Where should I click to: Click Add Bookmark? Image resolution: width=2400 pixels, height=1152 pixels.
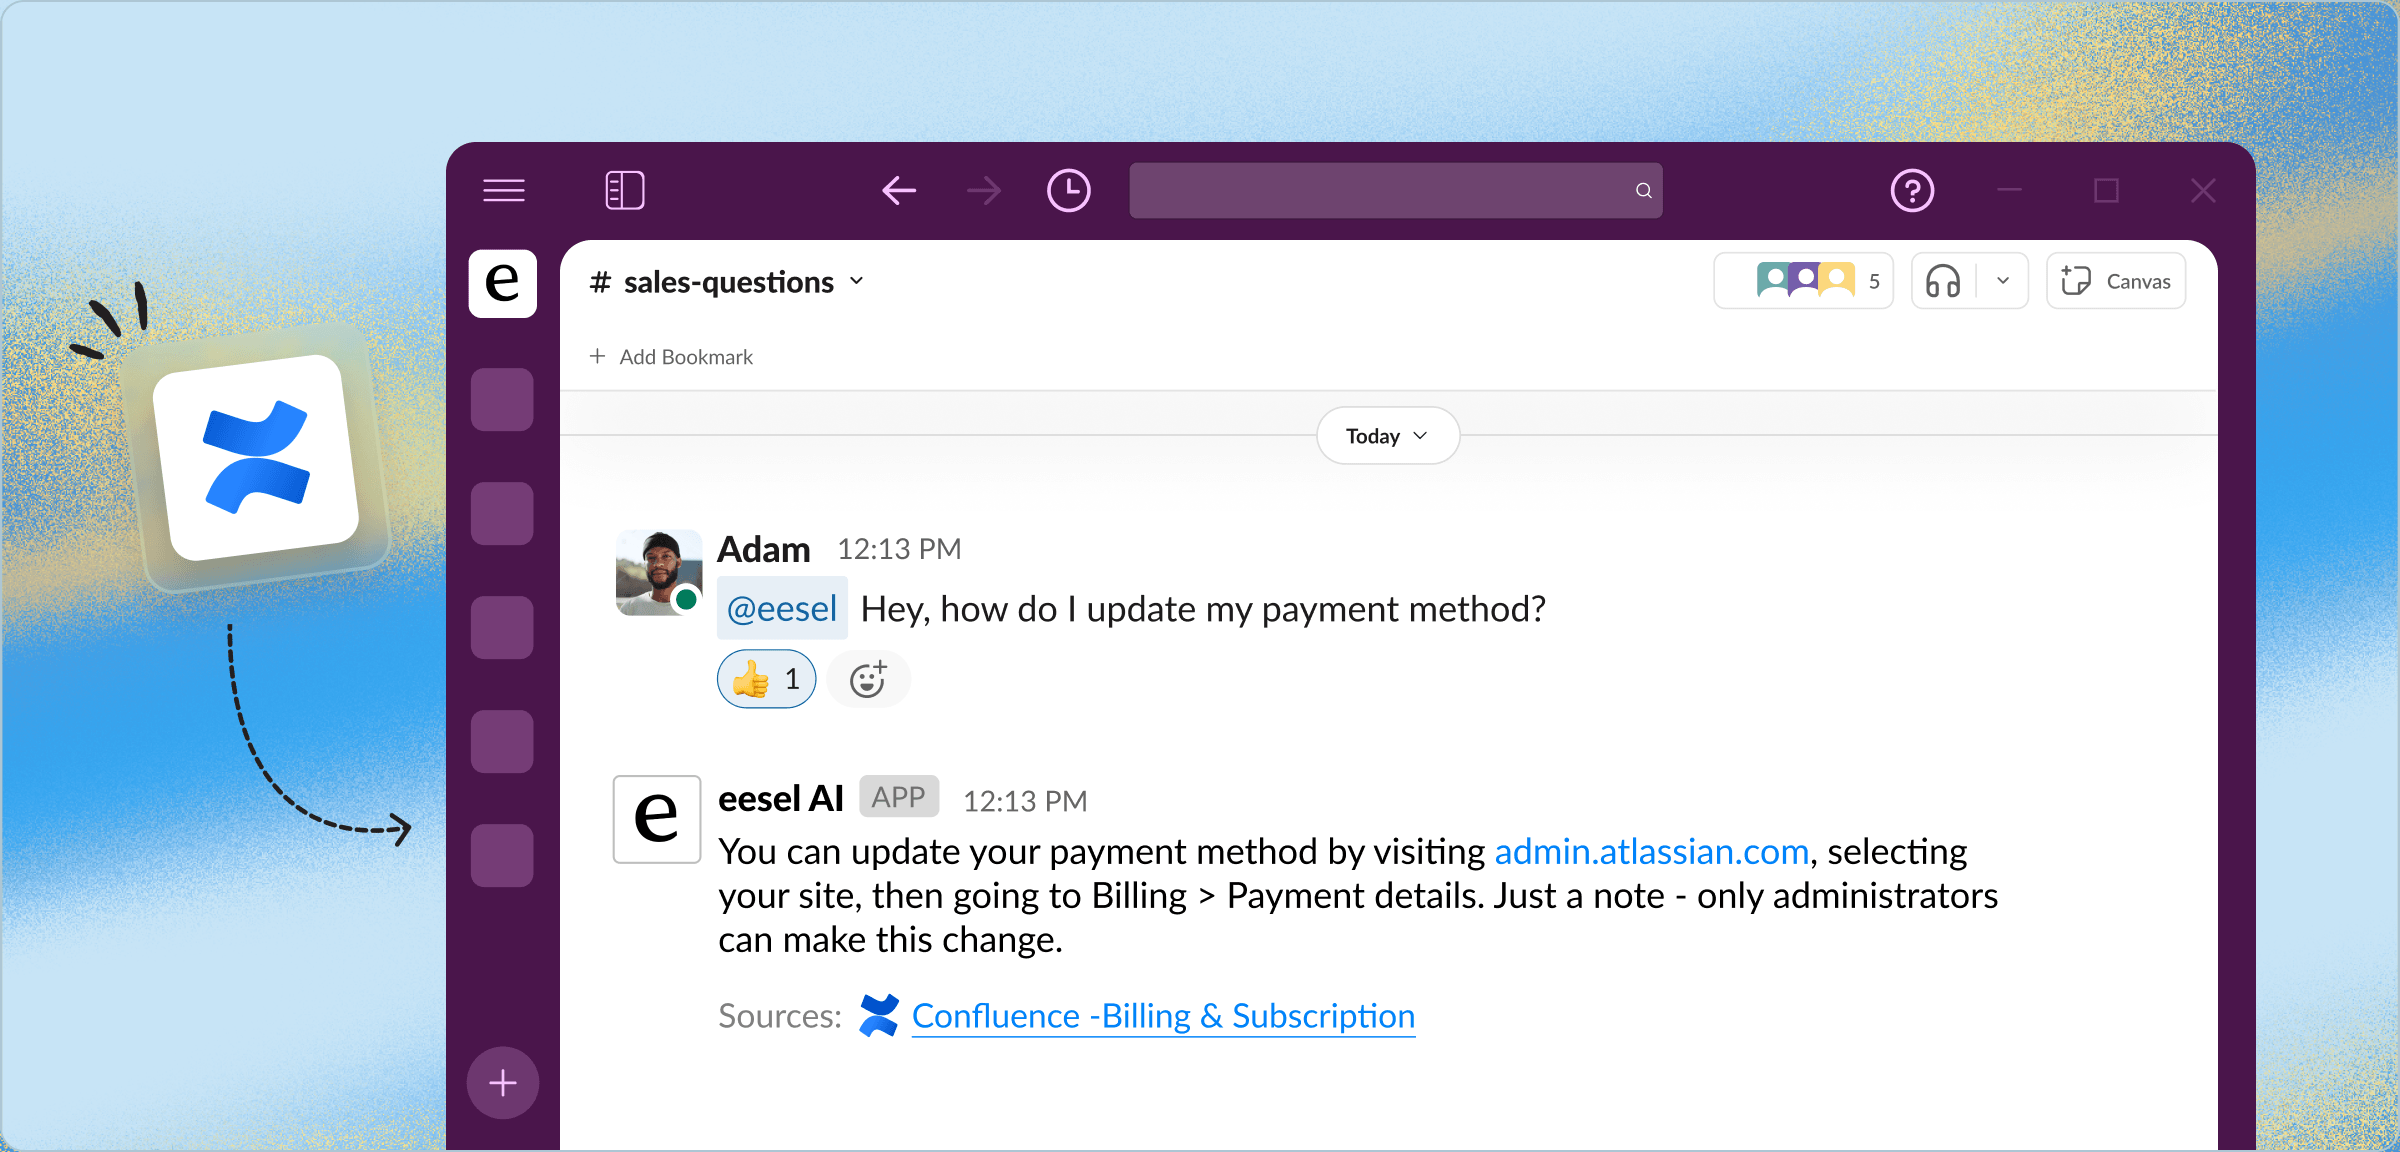pos(671,357)
